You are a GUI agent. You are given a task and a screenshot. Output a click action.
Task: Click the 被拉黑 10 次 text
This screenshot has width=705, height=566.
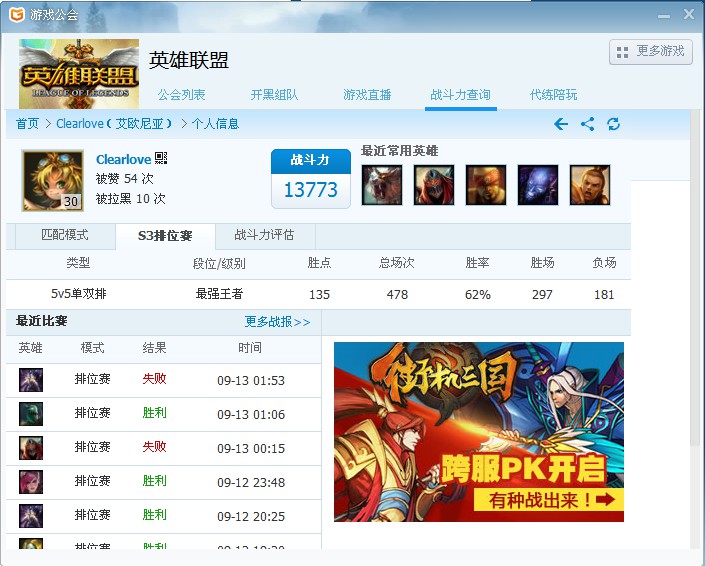pos(130,199)
